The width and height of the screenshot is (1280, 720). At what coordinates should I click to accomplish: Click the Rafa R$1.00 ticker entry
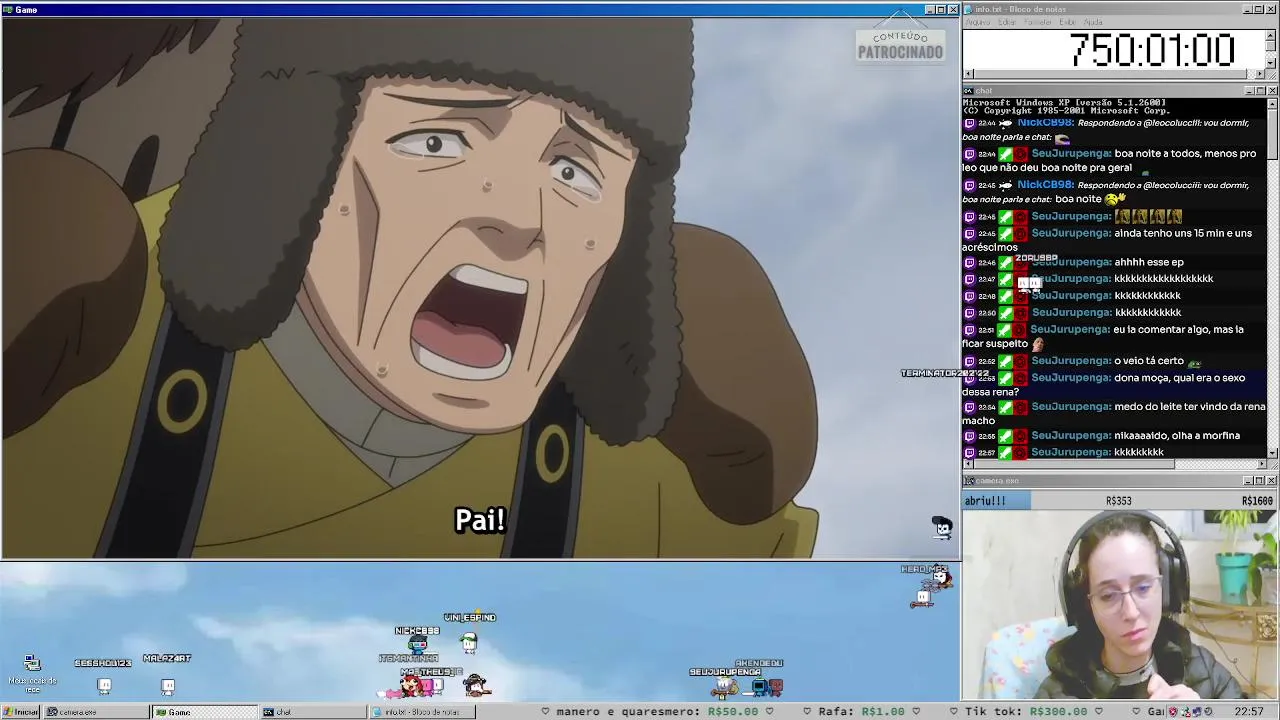click(x=861, y=712)
